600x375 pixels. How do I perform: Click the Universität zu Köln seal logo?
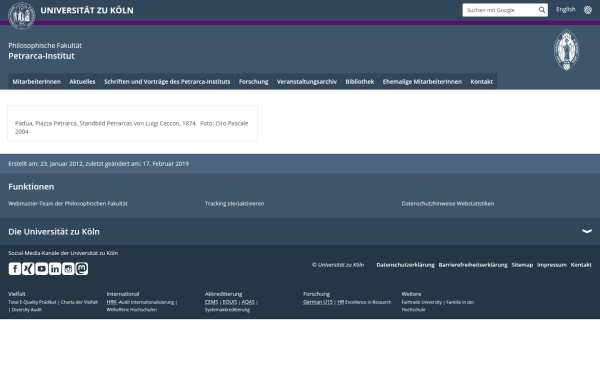pyautogui.click(x=22, y=16)
